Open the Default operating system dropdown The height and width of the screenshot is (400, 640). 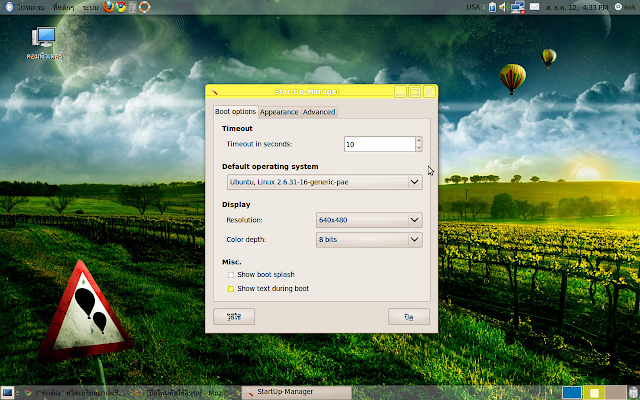point(324,182)
